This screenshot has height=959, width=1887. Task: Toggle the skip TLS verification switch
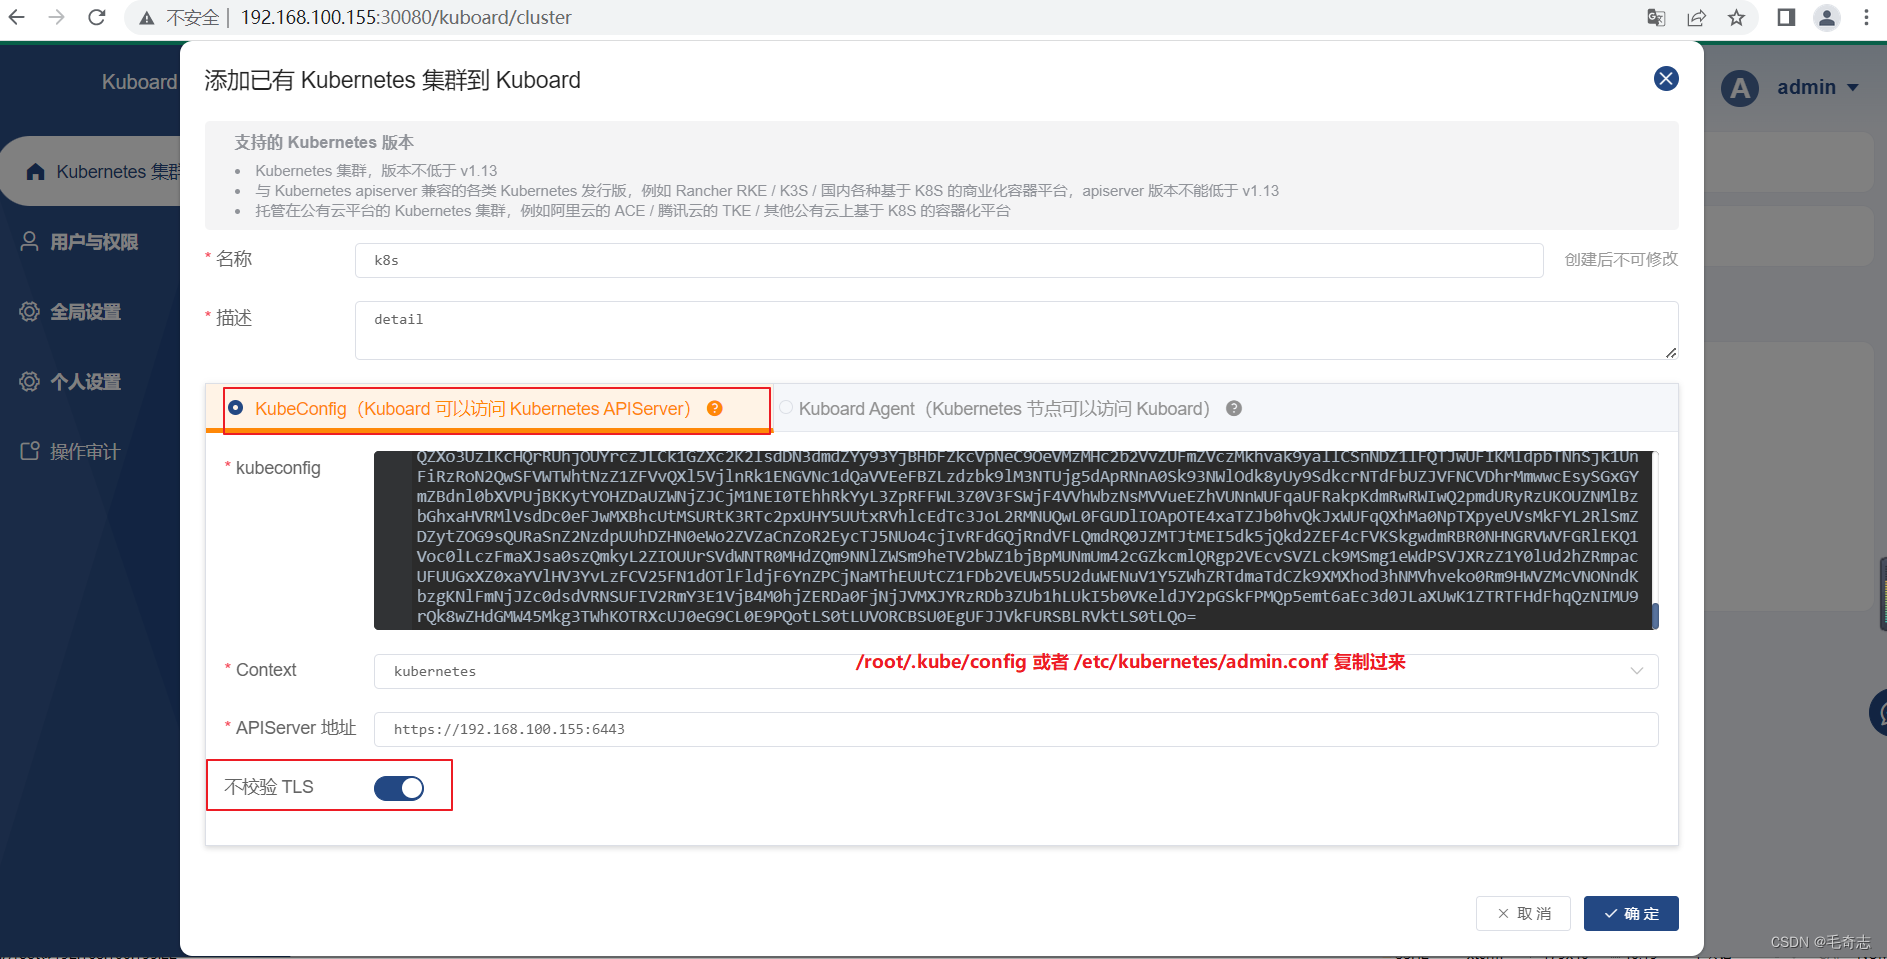[399, 788]
